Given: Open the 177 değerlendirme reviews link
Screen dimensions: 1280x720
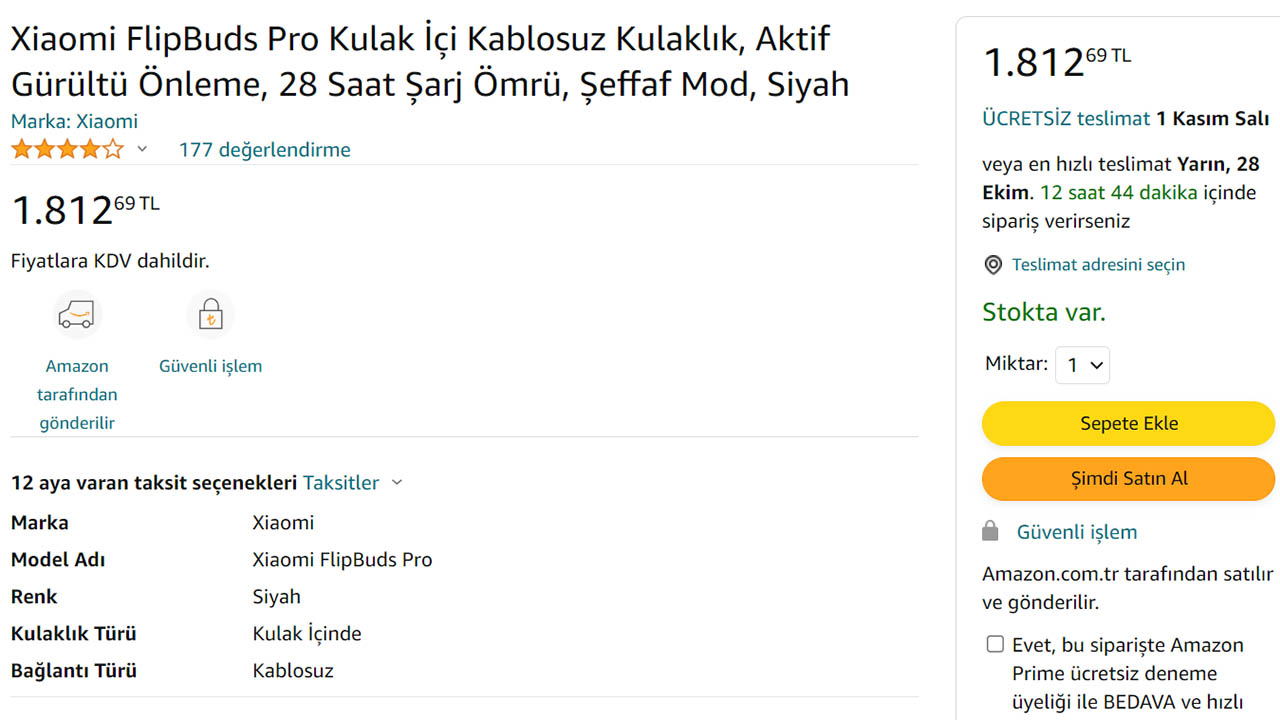Looking at the screenshot, I should (264, 150).
